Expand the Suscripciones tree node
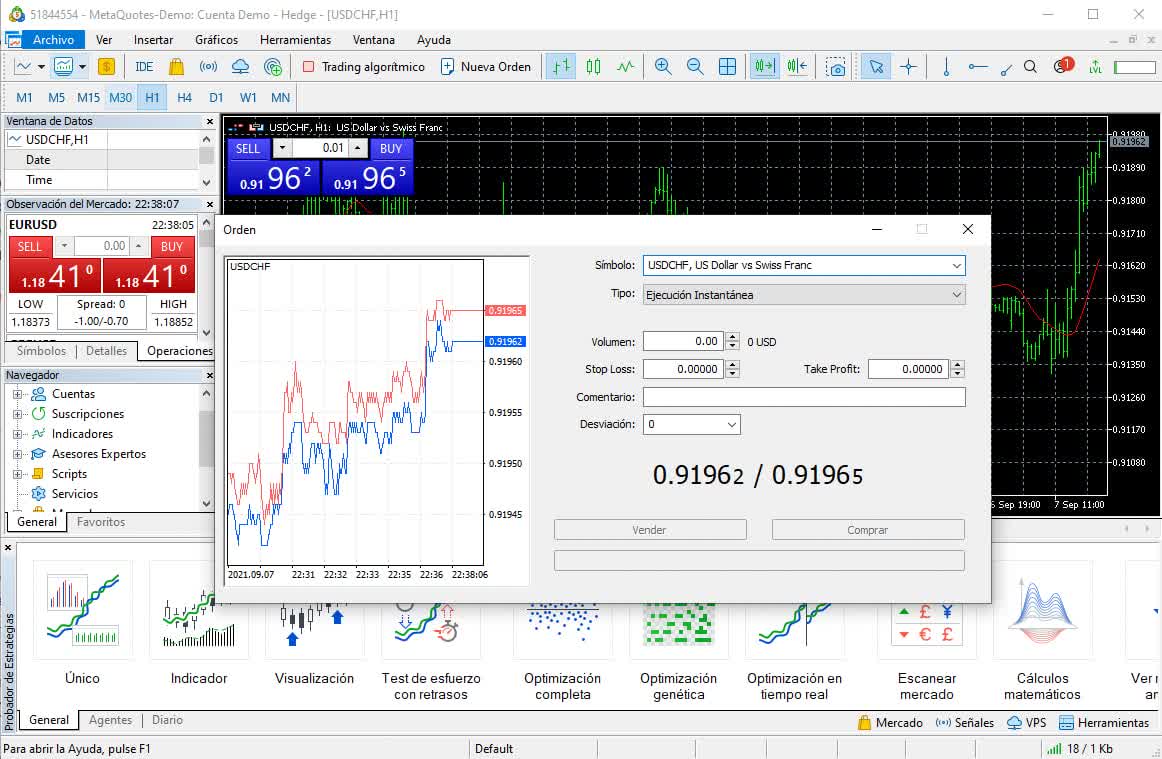Viewport: 1162px width, 759px height. coord(17,414)
